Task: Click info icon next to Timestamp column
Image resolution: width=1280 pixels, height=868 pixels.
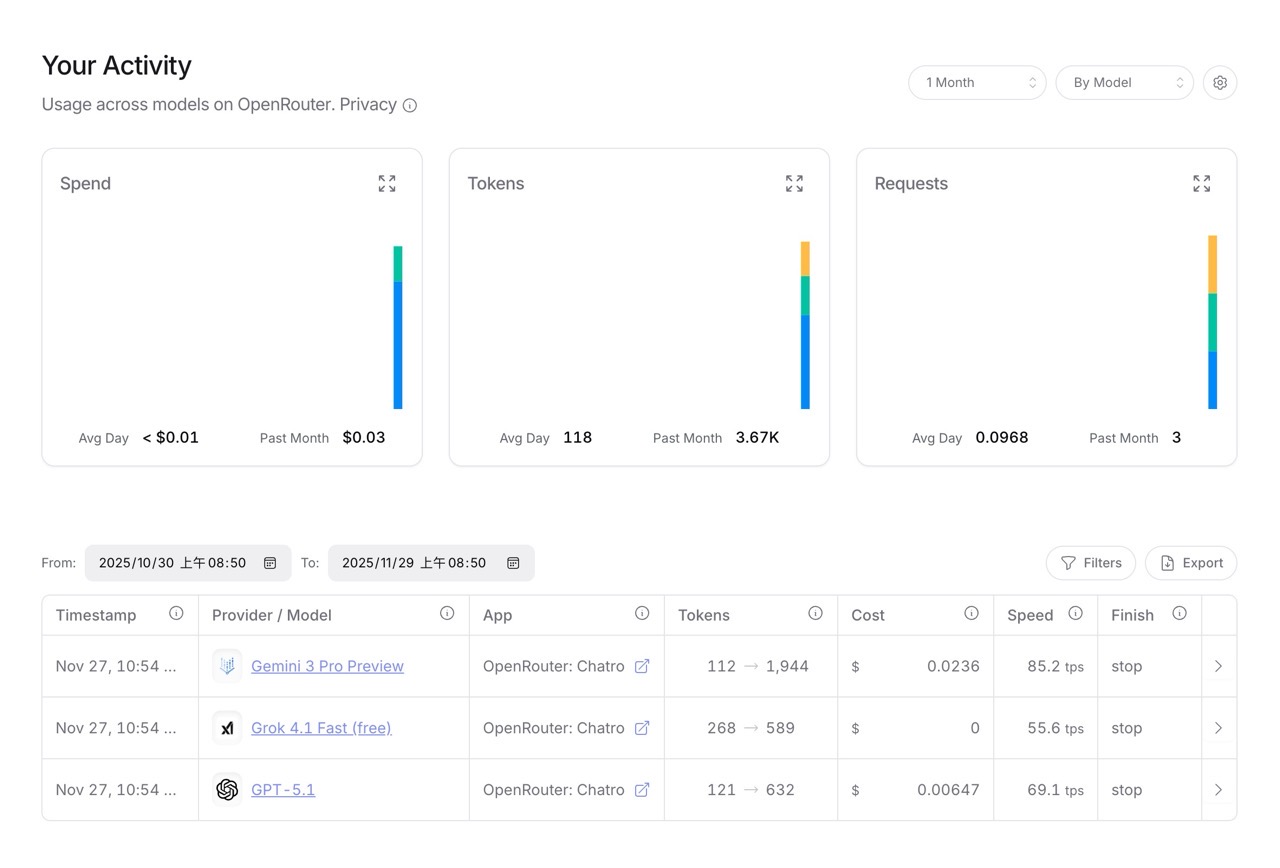Action: click(x=176, y=614)
